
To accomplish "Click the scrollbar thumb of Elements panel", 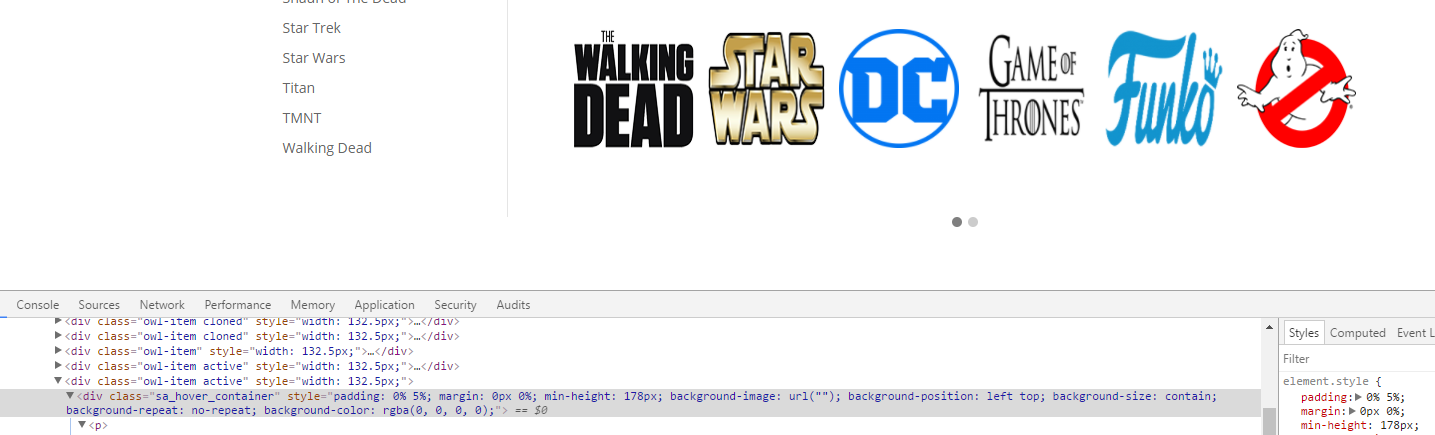I will coord(1268,421).
